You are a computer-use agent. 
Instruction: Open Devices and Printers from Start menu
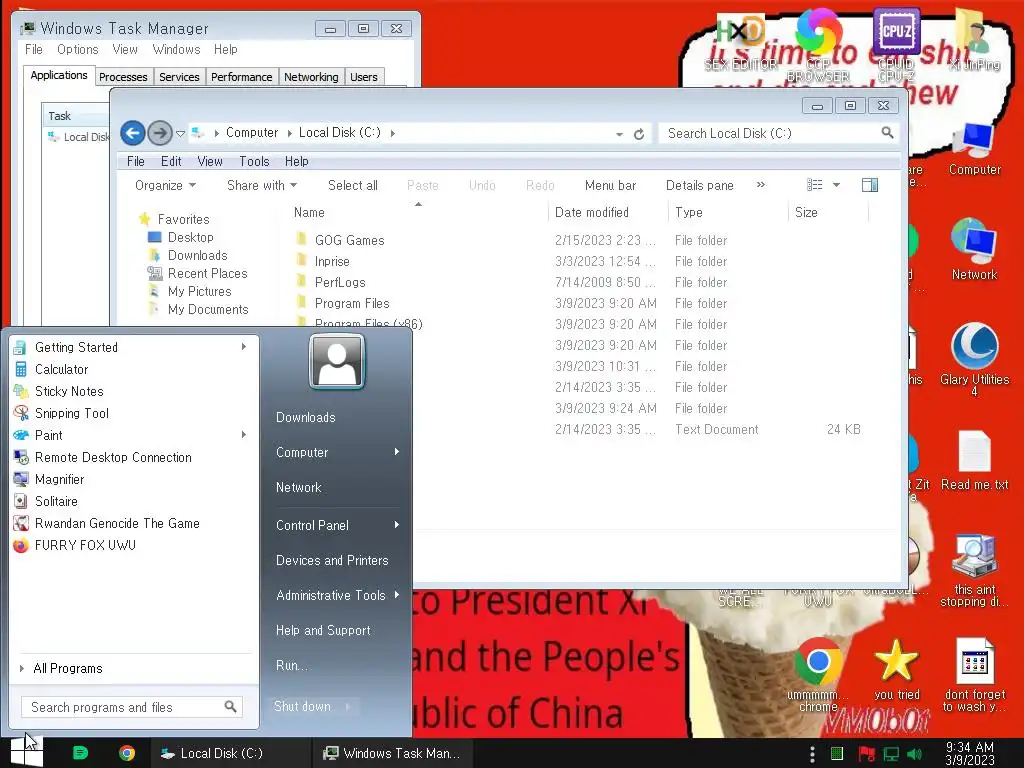(332, 560)
